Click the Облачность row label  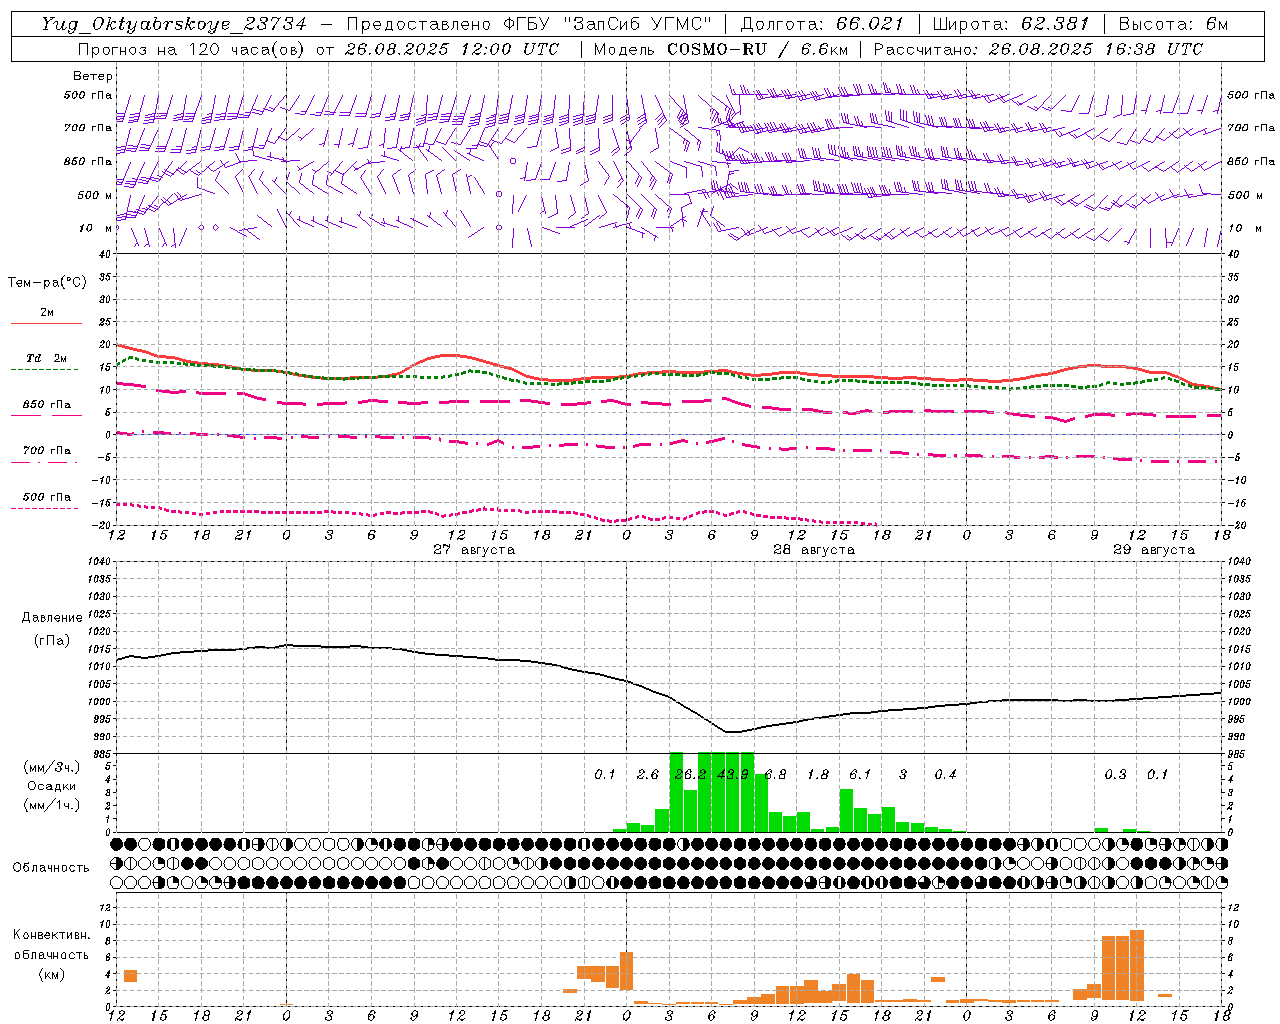pos(50,868)
